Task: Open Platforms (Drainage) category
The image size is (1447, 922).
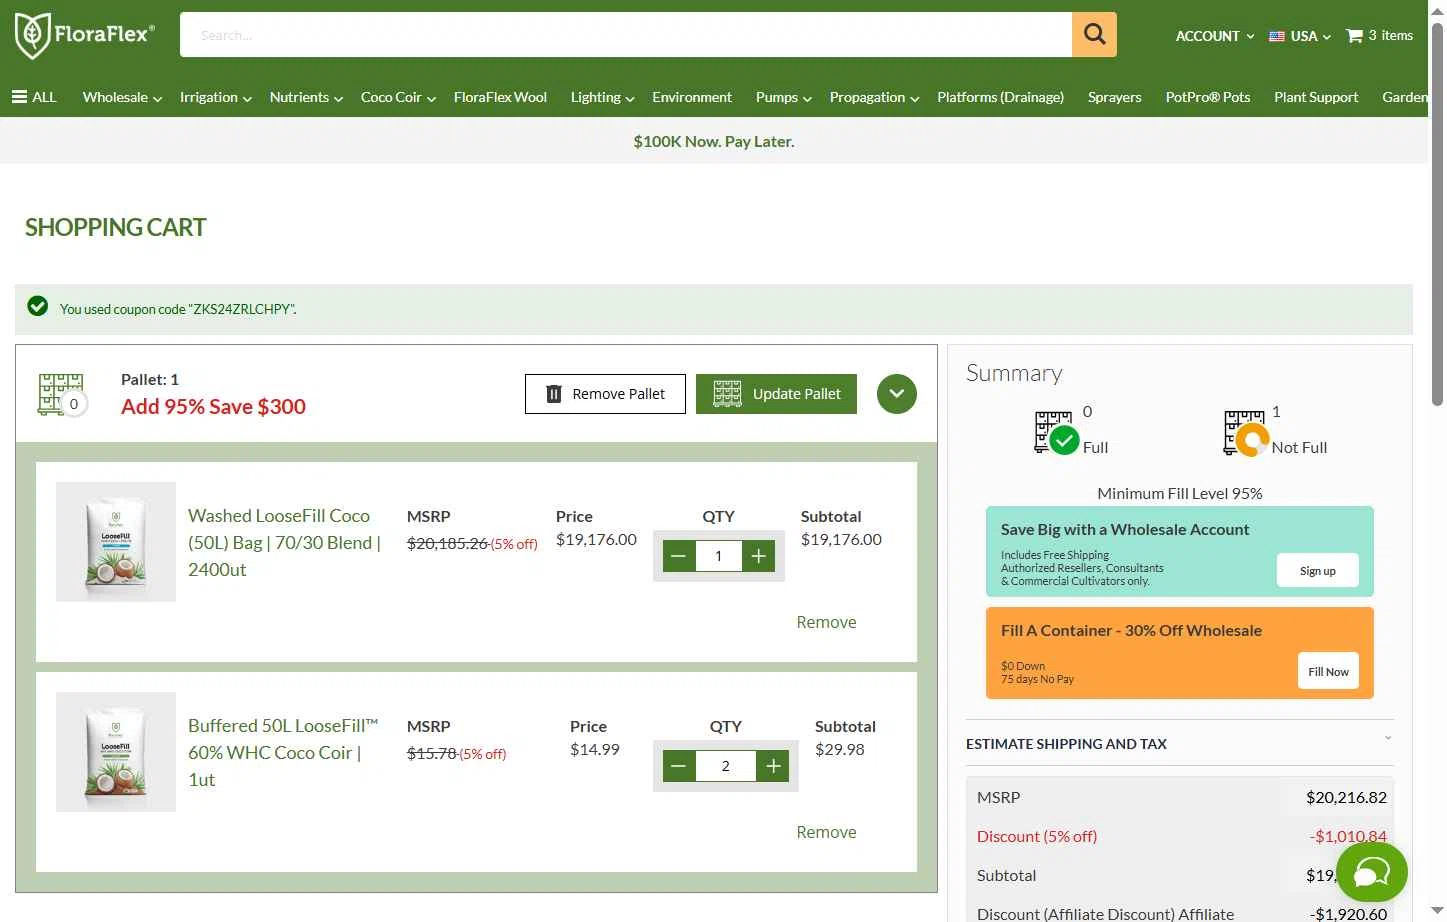Action: [1000, 97]
